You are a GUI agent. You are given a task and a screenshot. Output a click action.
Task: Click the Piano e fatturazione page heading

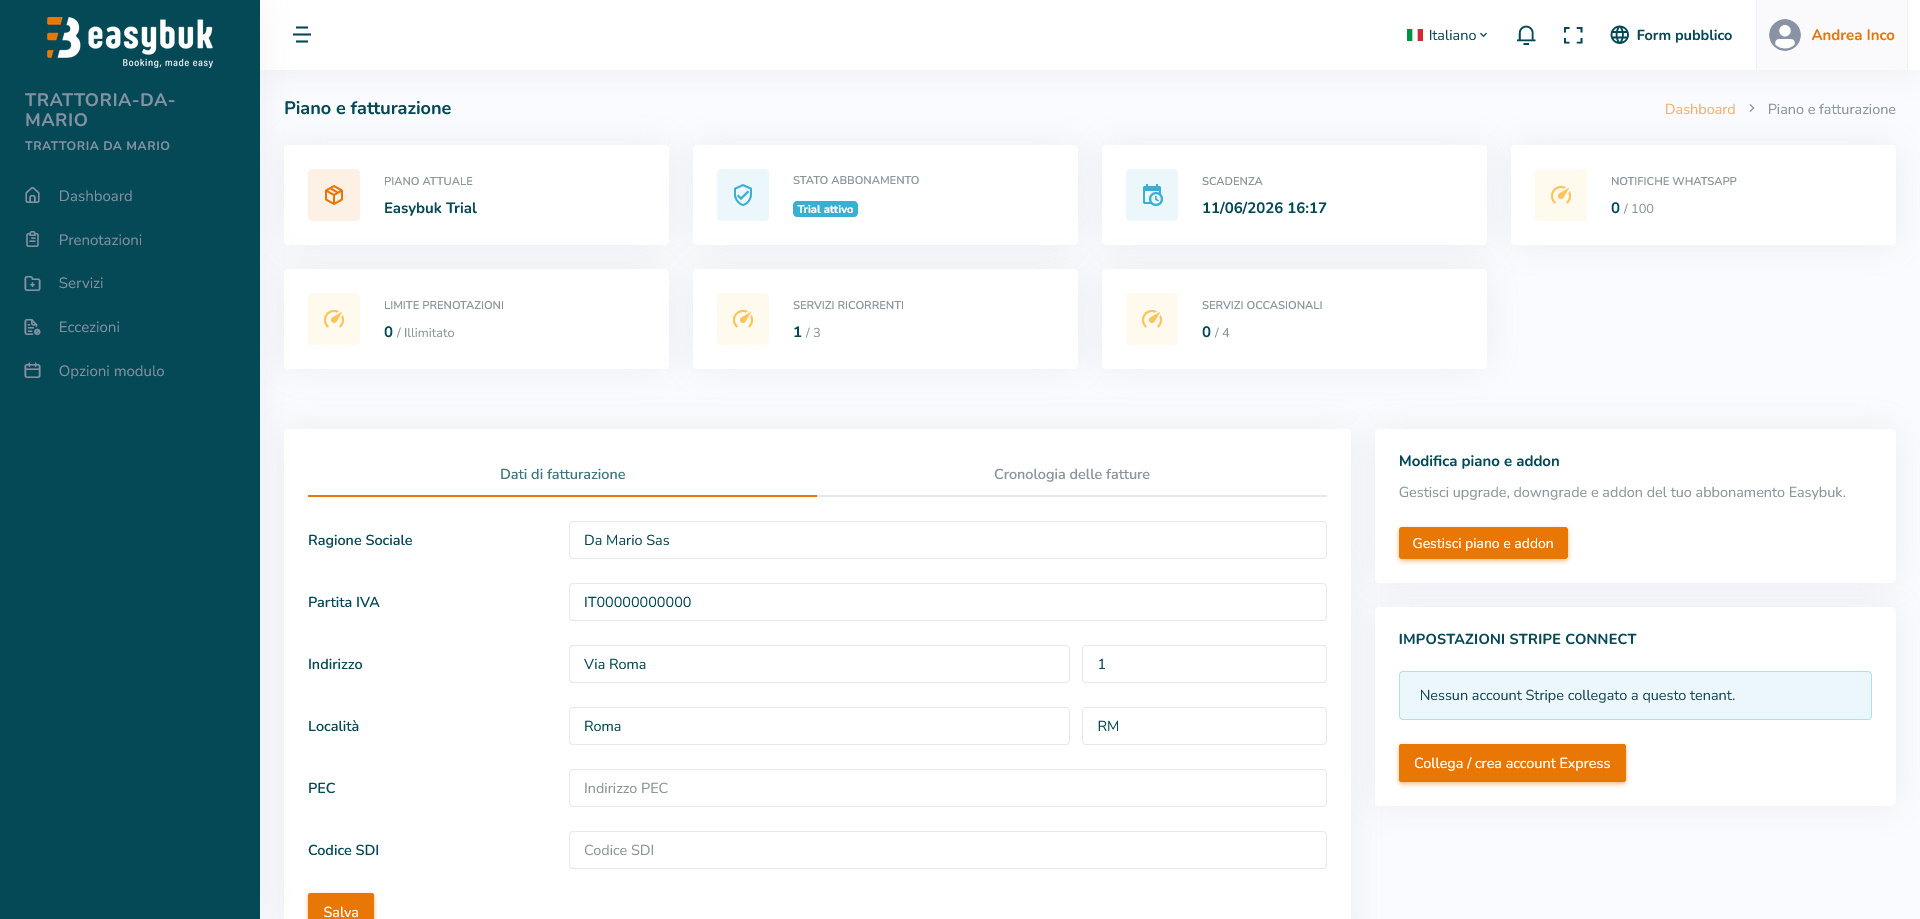(367, 108)
